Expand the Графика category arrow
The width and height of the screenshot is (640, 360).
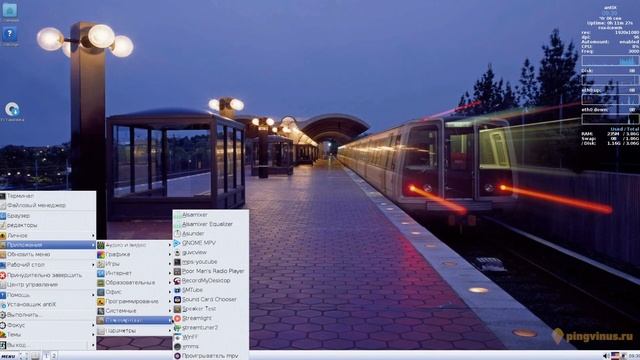point(170,254)
